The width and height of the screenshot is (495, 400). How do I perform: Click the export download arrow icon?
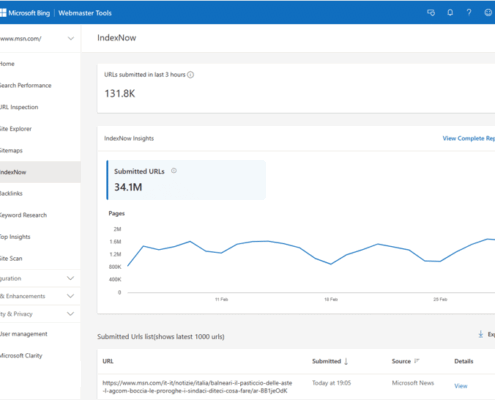pos(481,334)
